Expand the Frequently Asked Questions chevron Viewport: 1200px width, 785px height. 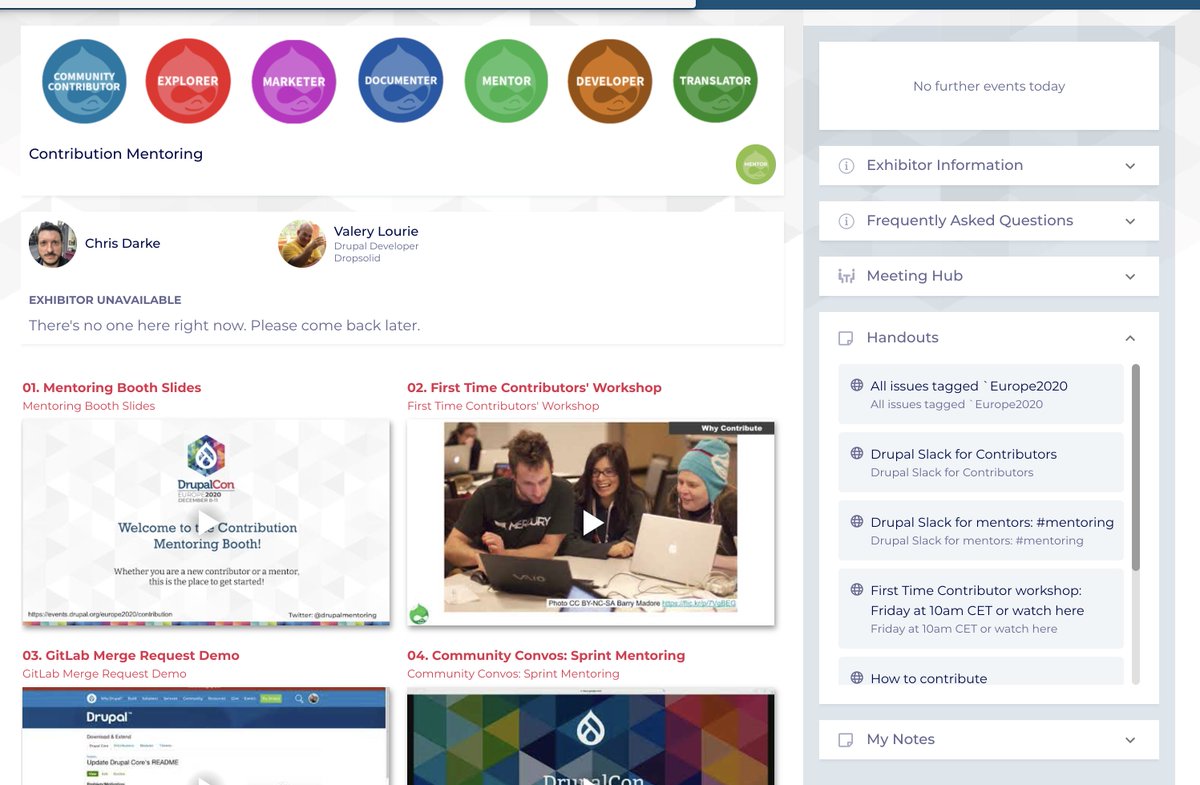pyautogui.click(x=1130, y=221)
